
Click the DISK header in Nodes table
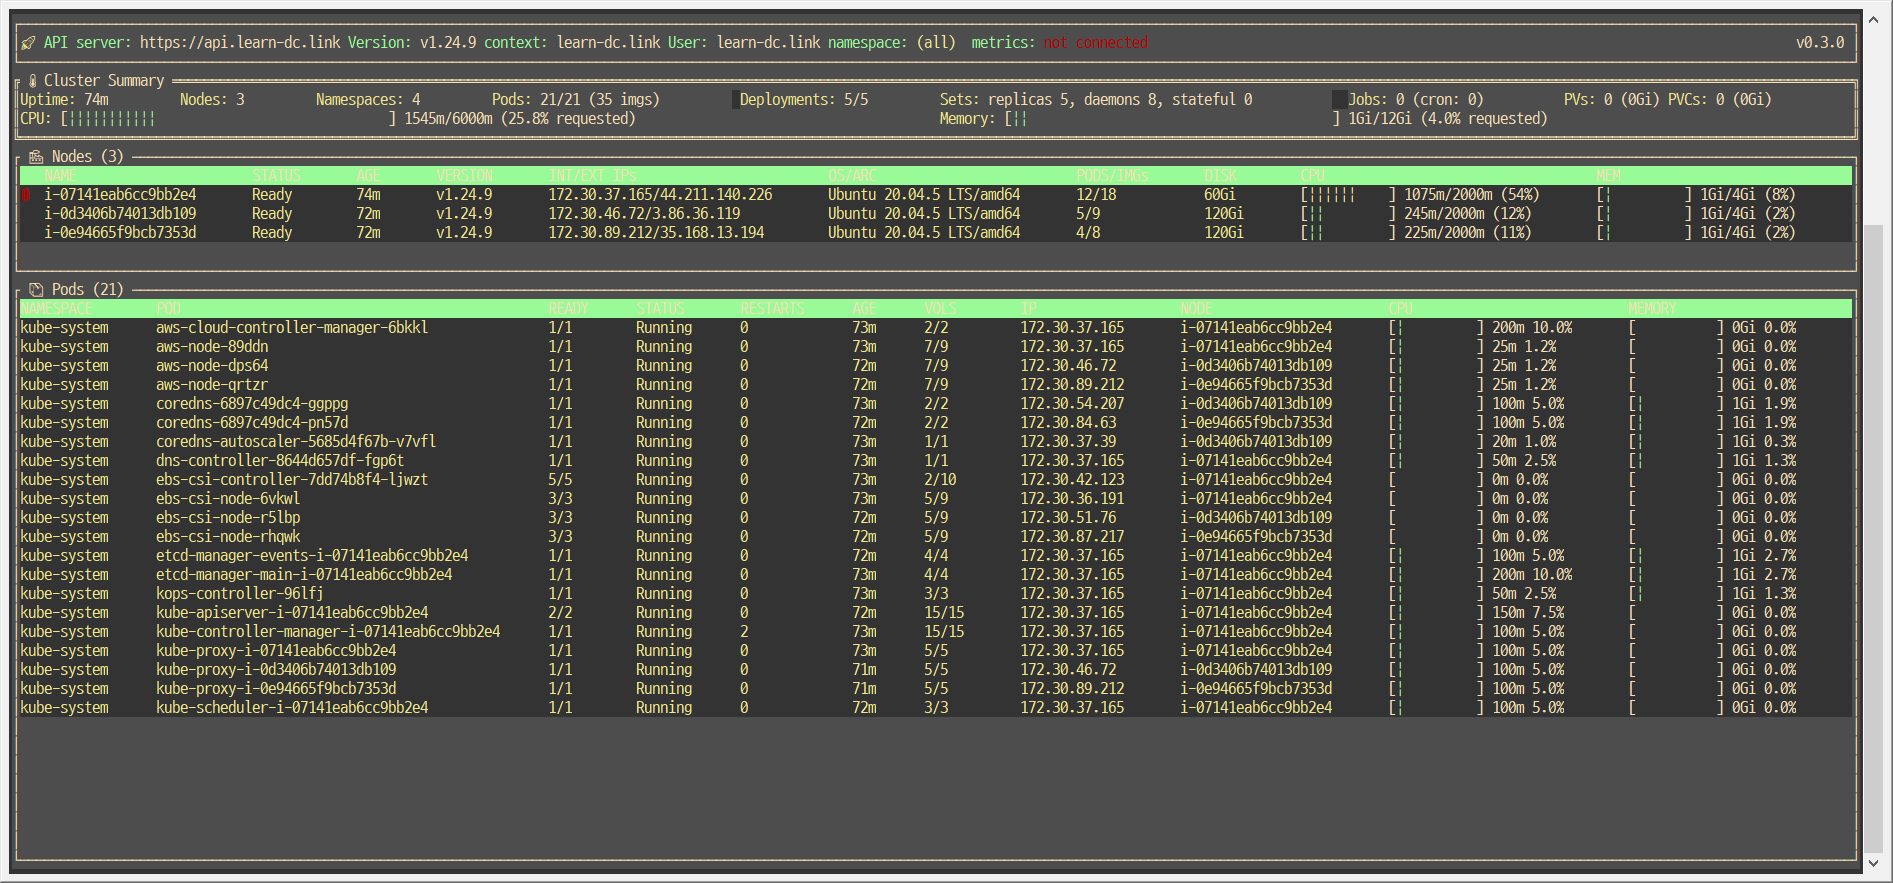1220,176
